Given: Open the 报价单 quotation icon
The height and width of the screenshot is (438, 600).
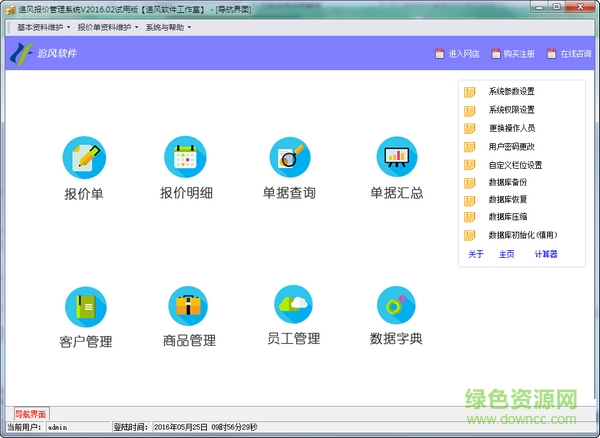Looking at the screenshot, I should [x=84, y=157].
